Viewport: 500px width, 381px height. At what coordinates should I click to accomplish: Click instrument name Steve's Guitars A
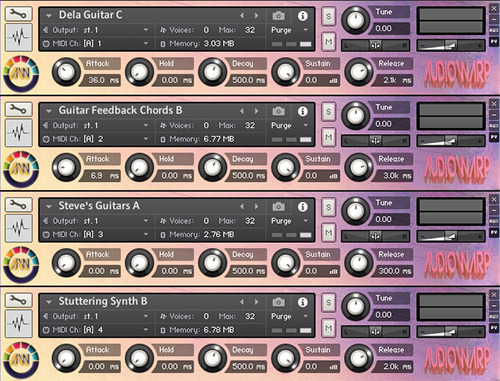point(99,206)
